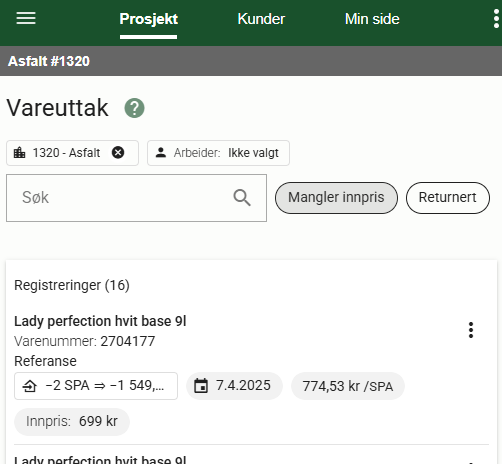Click the return arrow icon in quantity box
This screenshot has height=464, width=502.
click(30, 386)
